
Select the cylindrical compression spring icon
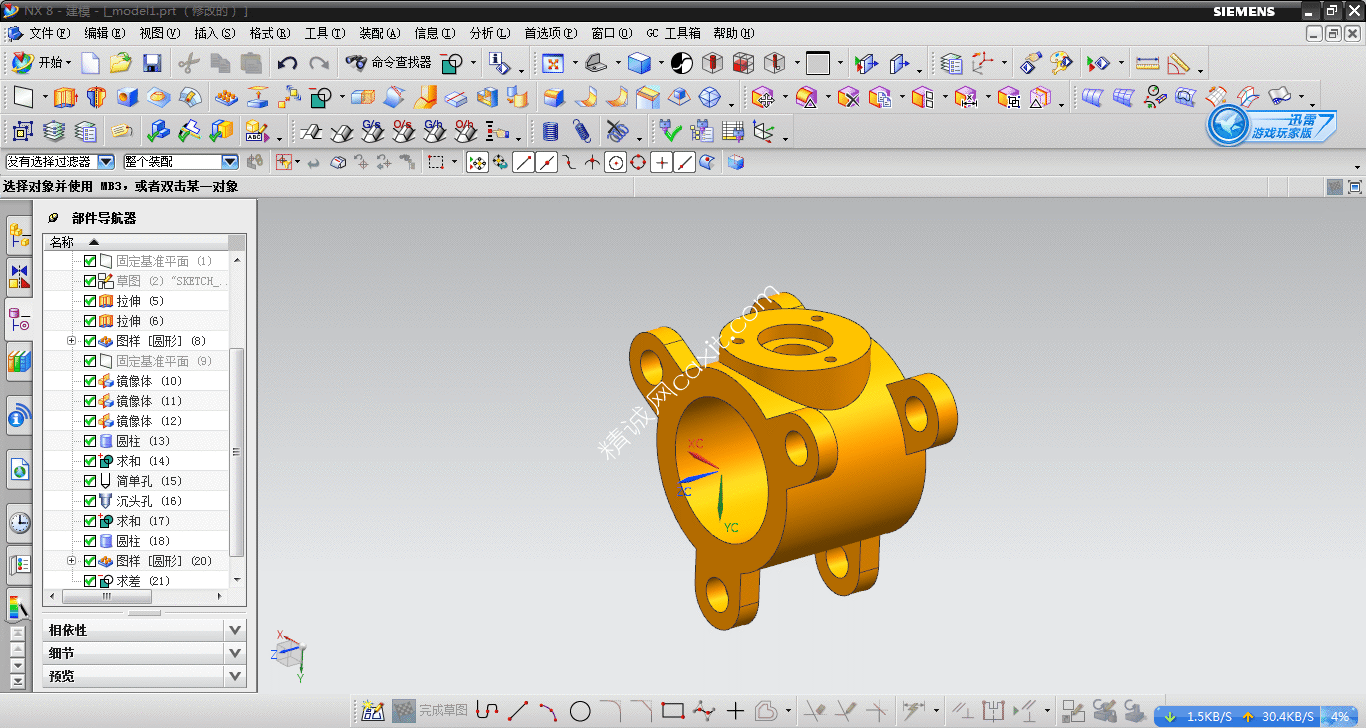coord(551,131)
